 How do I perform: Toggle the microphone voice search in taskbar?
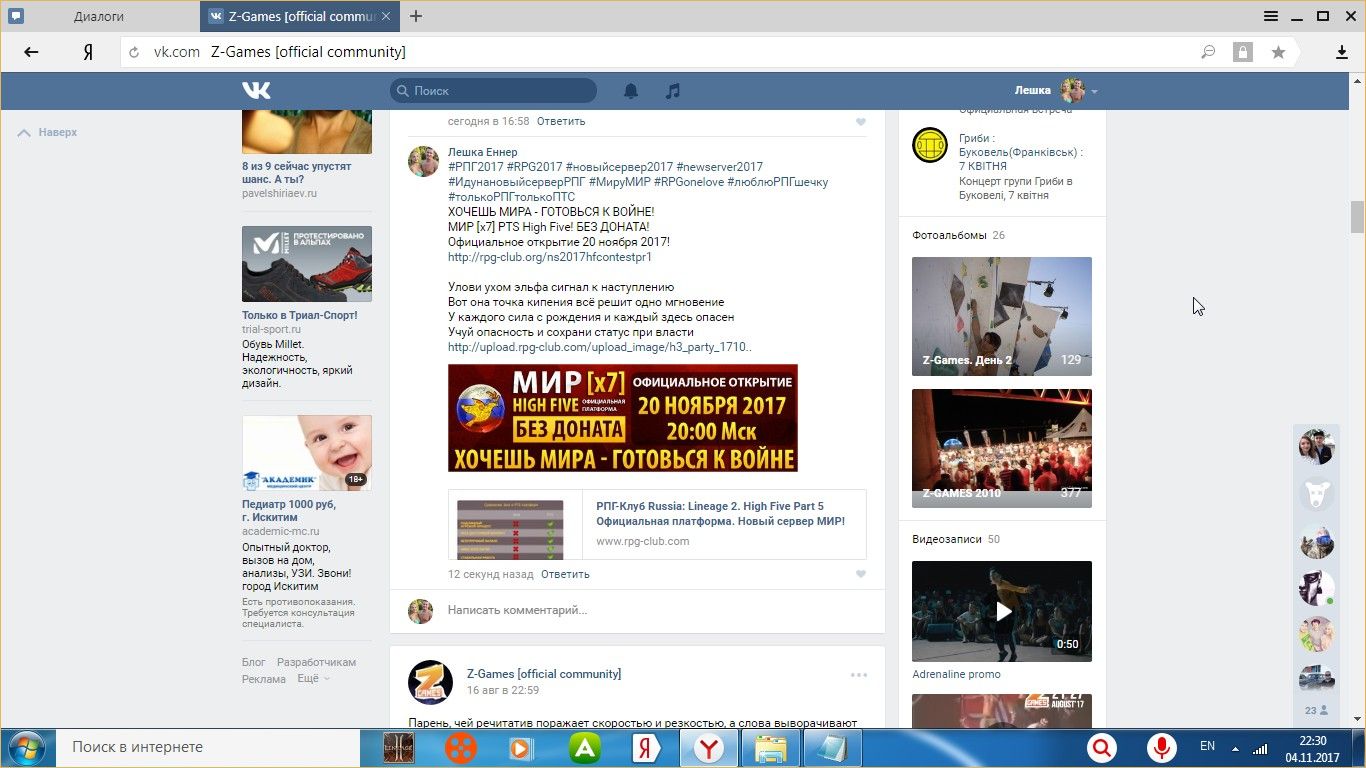point(1161,747)
